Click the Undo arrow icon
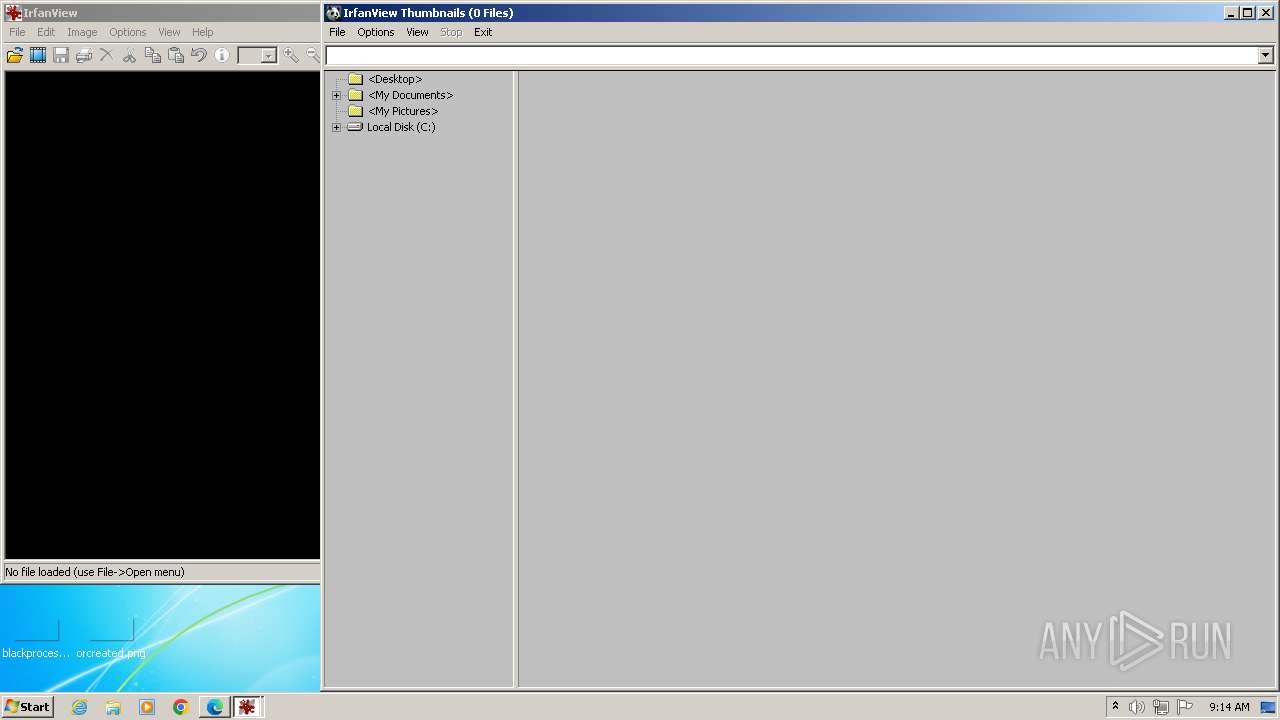1280x720 pixels. coord(198,55)
